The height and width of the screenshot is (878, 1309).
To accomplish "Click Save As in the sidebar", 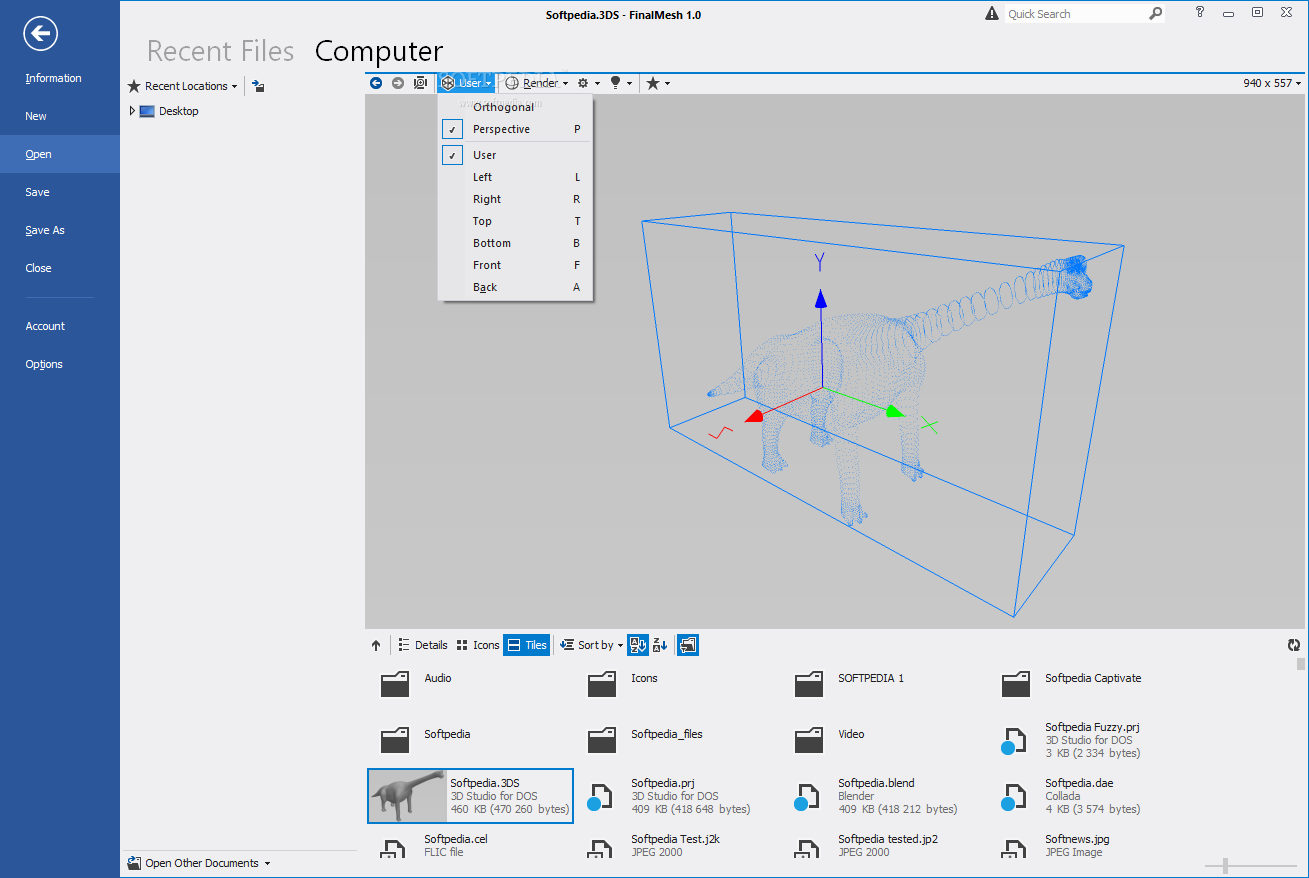I will (60, 230).
